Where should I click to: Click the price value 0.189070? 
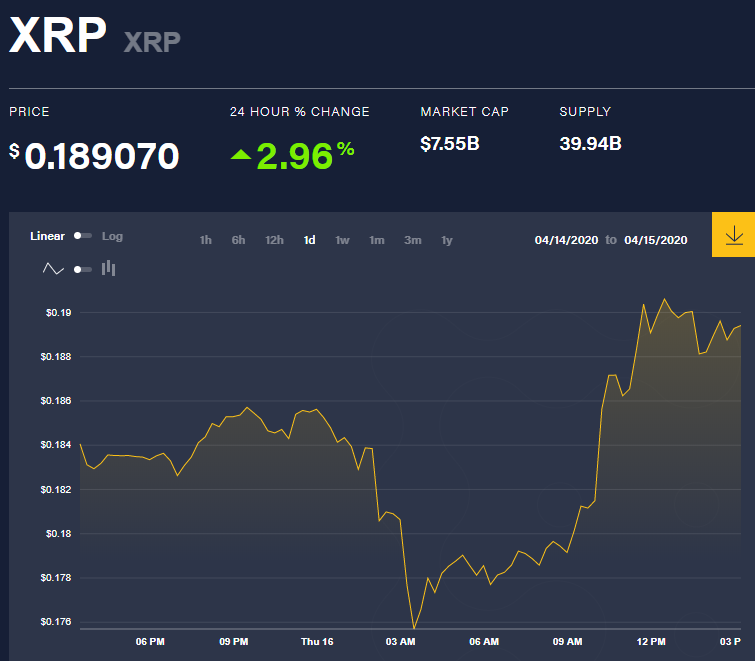click(102, 156)
